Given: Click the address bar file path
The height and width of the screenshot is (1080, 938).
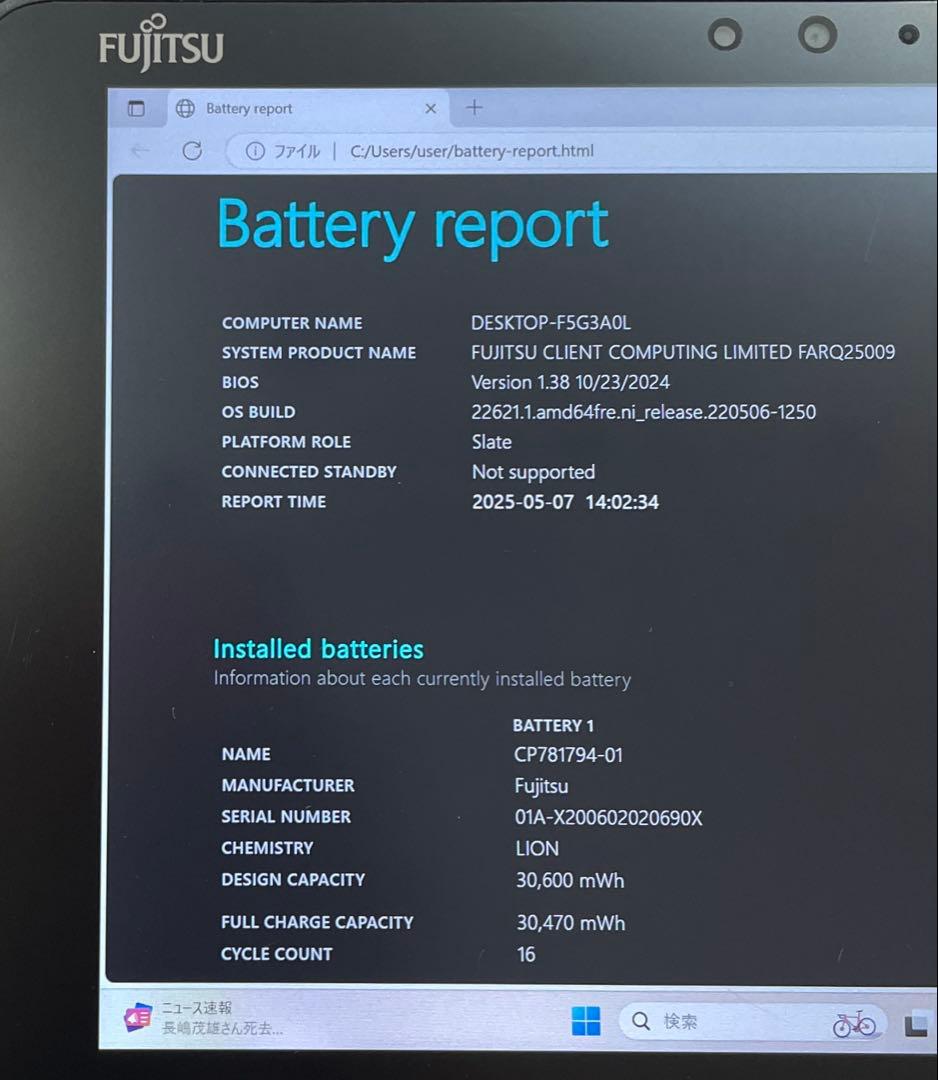Looking at the screenshot, I should (472, 151).
